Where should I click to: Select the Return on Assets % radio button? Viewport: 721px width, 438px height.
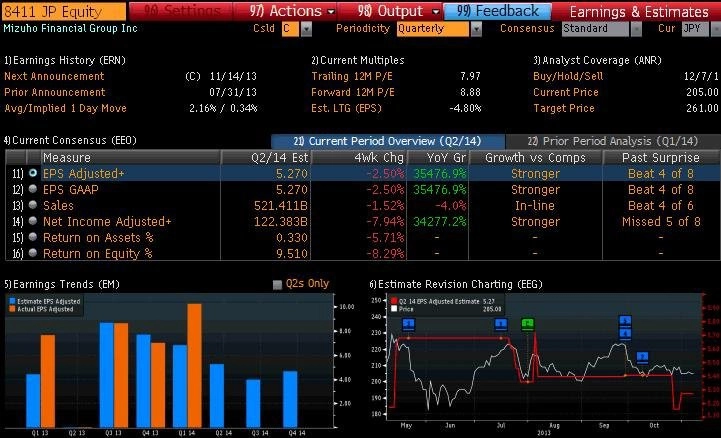pos(33,237)
